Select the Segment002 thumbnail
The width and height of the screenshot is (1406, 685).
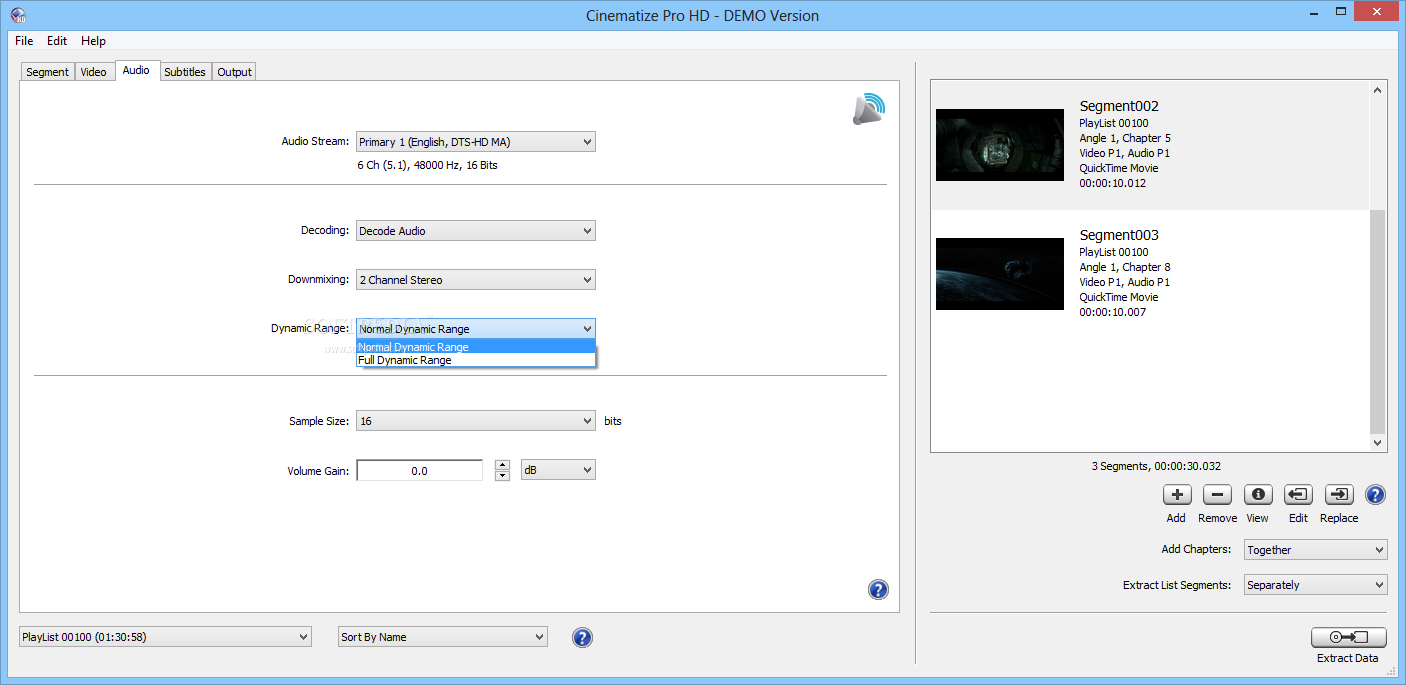click(1000, 145)
